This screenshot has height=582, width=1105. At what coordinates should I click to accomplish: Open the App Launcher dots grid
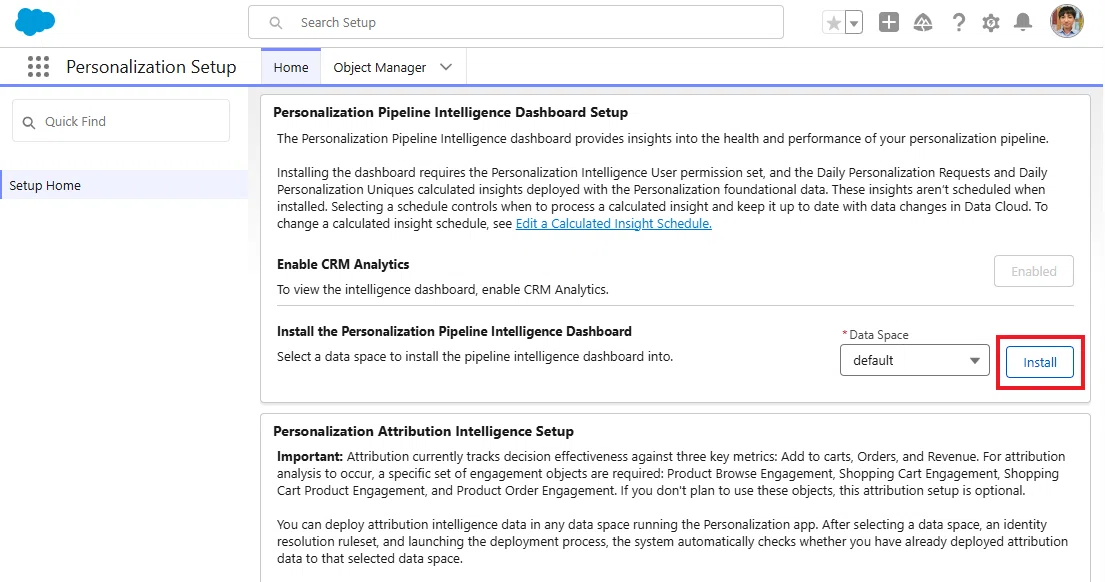click(x=38, y=67)
